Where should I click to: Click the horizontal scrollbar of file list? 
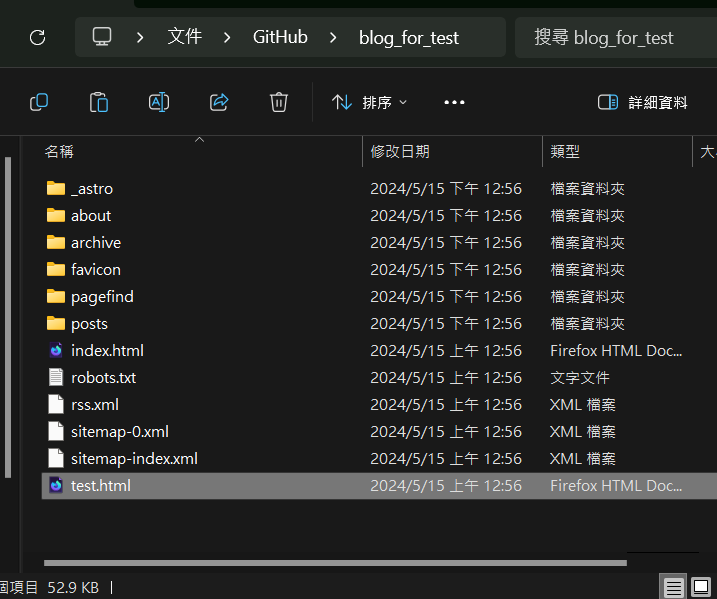335,563
